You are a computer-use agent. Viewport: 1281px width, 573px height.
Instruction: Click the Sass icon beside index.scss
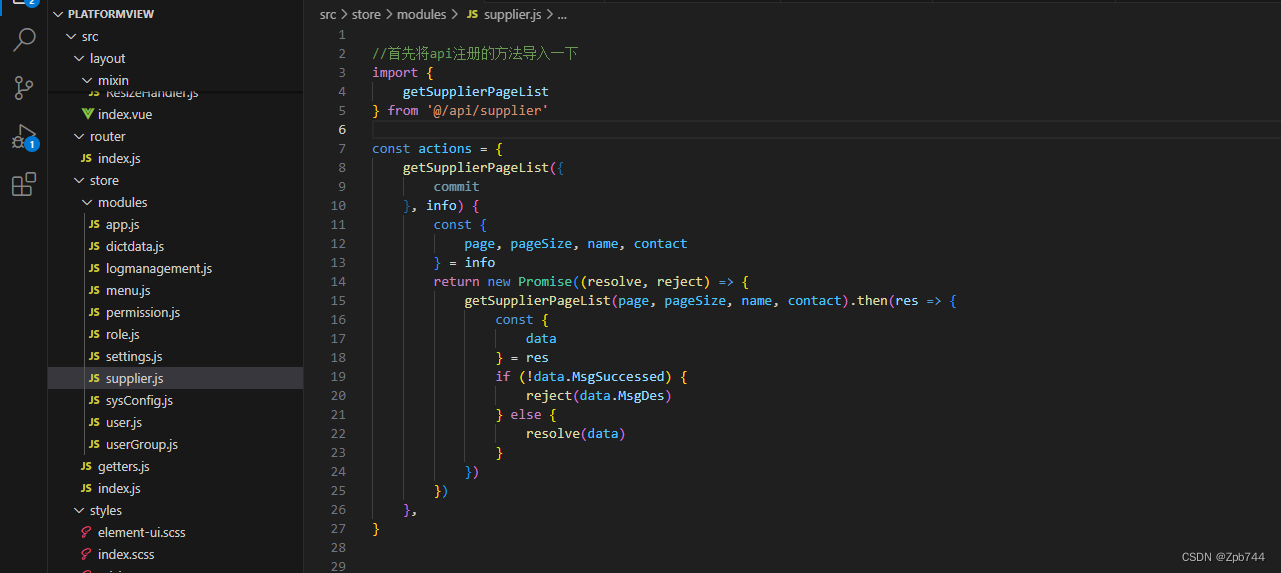87,554
